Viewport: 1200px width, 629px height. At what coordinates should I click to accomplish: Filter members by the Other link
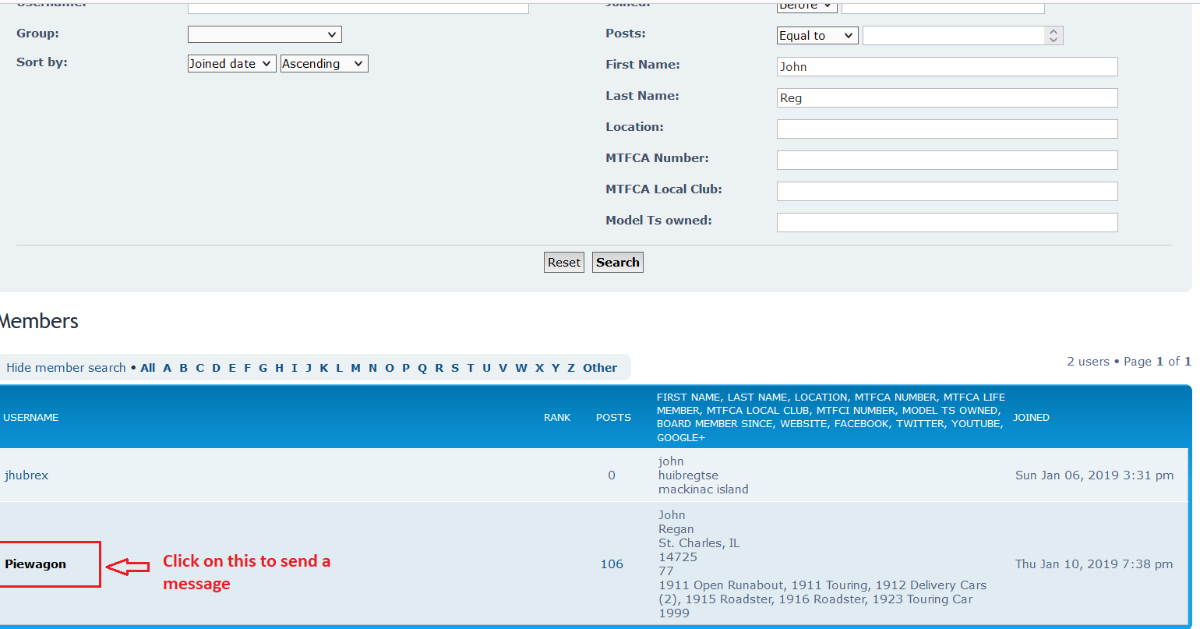(x=600, y=368)
